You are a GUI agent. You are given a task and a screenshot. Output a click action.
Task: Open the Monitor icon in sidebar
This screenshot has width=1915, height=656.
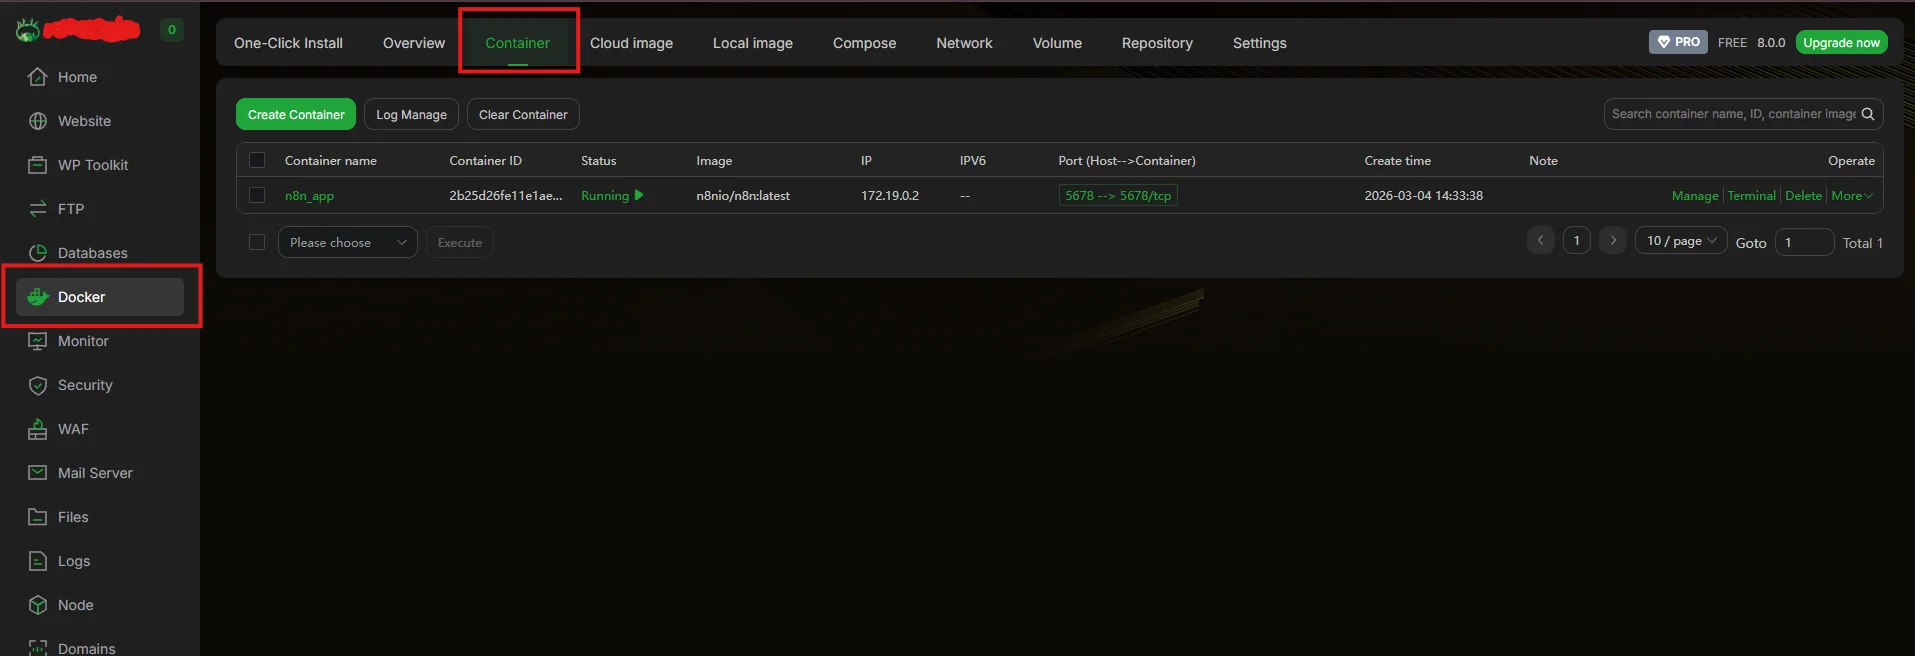tap(38, 341)
